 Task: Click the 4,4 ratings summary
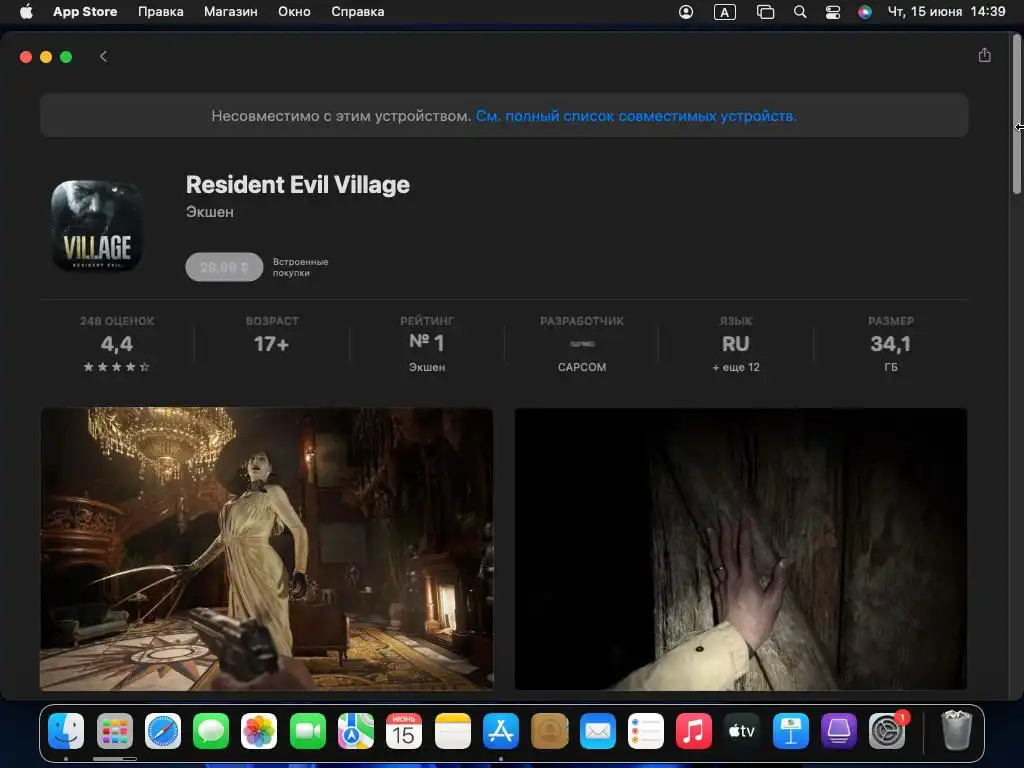[117, 344]
